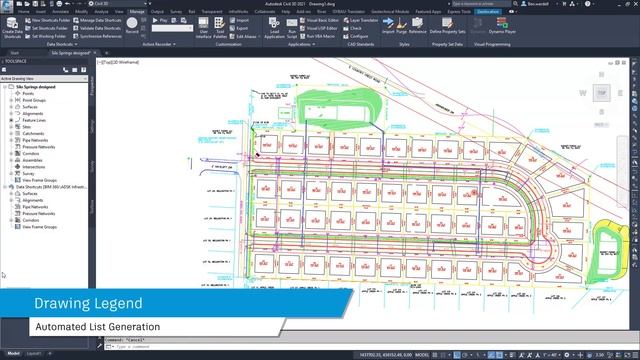Click Define Property Sets
This screenshot has height=360, width=640.
coord(447,25)
